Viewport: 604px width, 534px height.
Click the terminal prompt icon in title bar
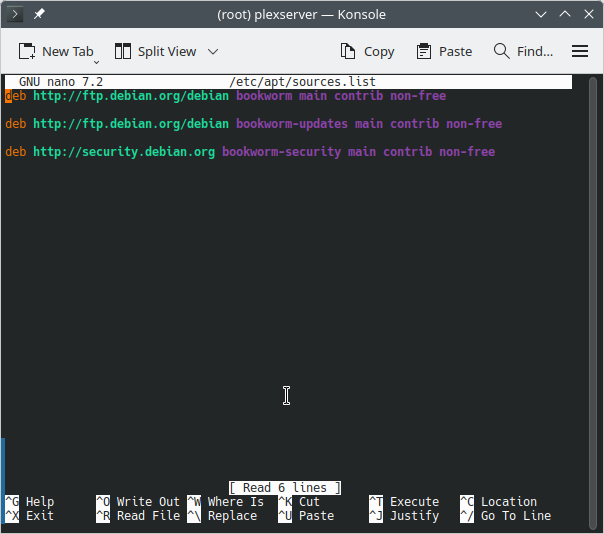[x=15, y=15]
